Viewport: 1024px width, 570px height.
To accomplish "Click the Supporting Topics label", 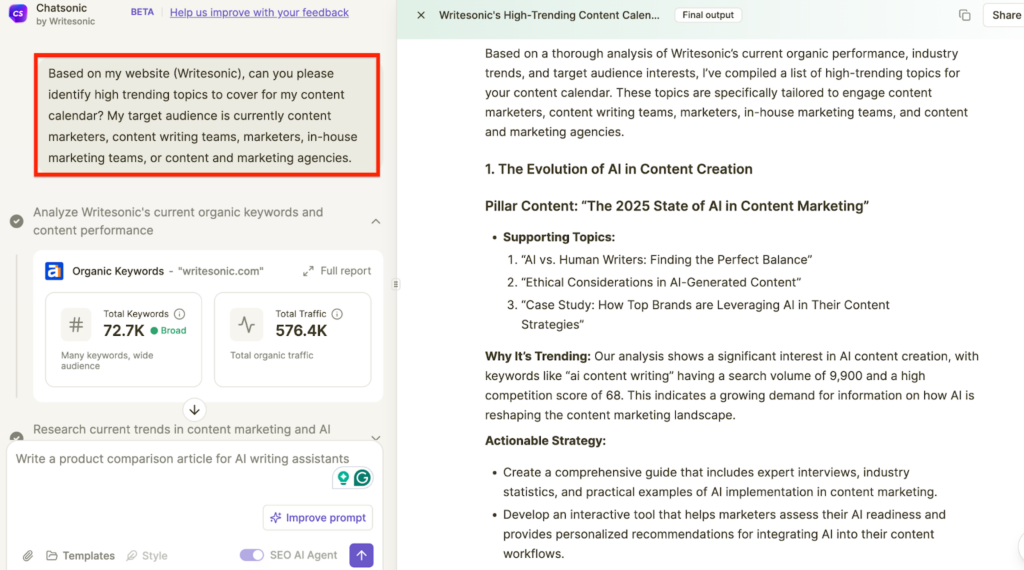I will coord(559,237).
